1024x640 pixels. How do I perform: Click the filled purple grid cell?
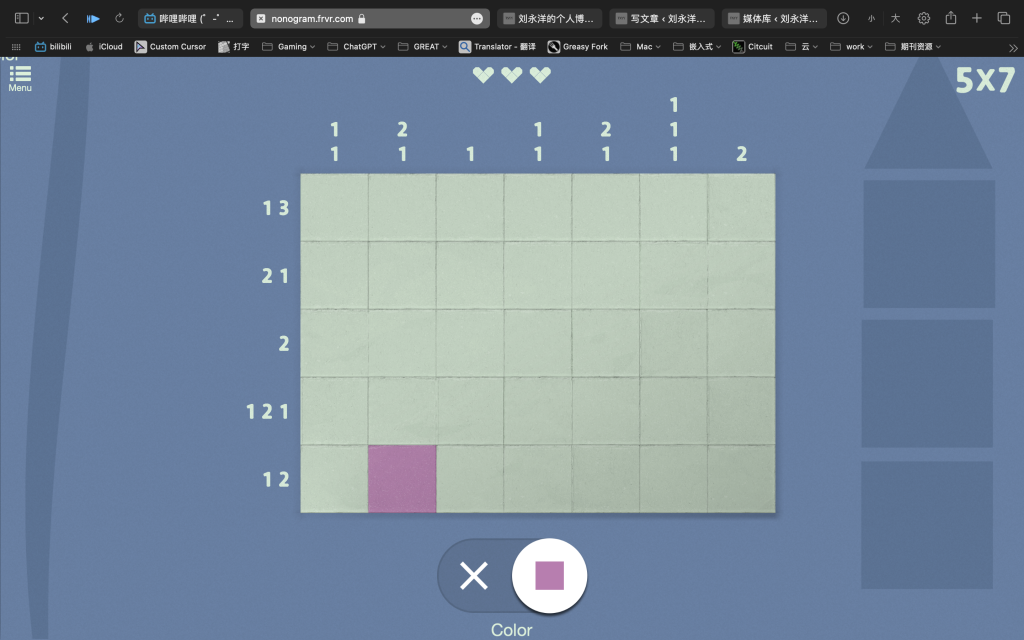(402, 479)
